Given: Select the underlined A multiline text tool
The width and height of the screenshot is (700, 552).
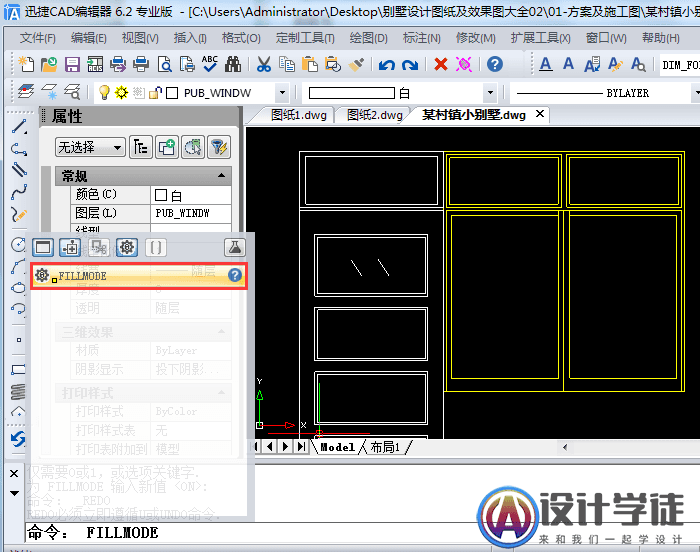Looking at the screenshot, I should tap(546, 65).
